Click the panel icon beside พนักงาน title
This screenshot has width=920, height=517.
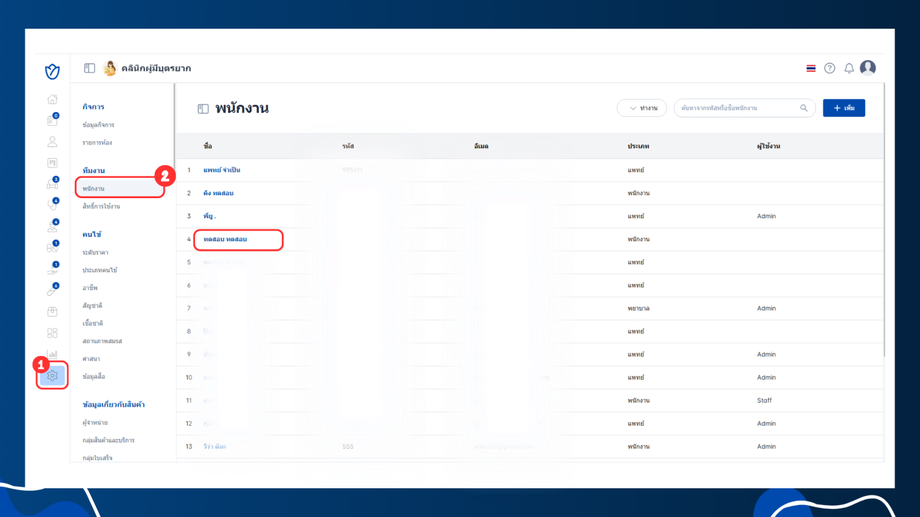pos(203,109)
